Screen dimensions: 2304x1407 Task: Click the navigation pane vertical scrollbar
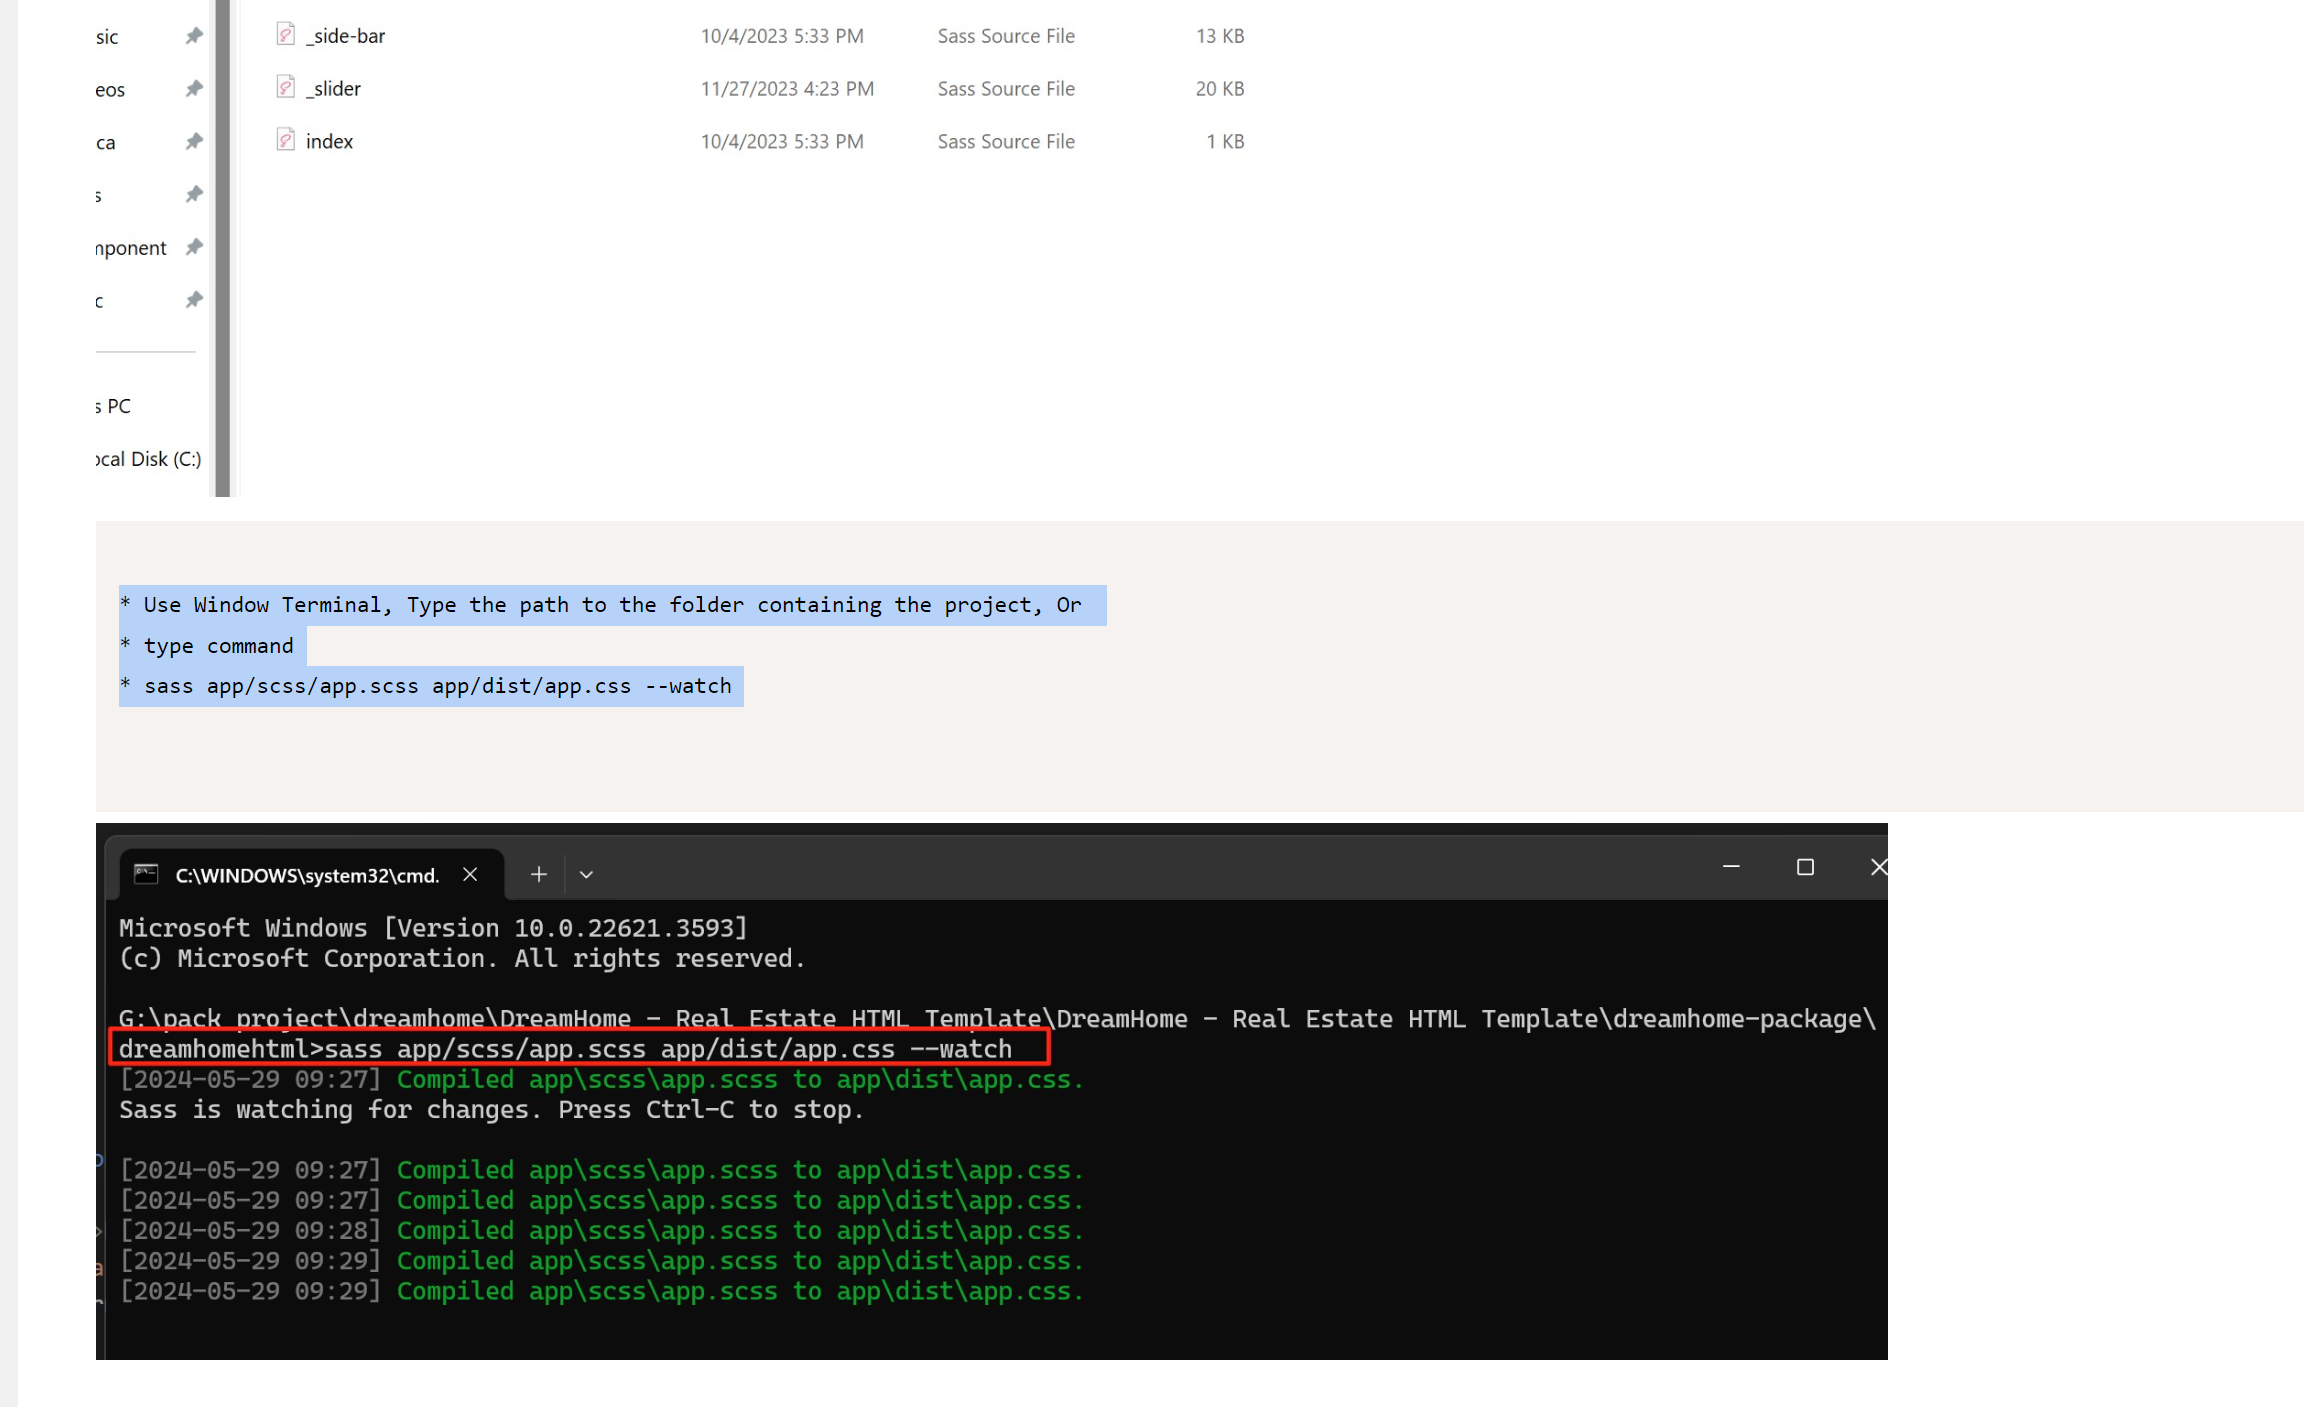(223, 247)
